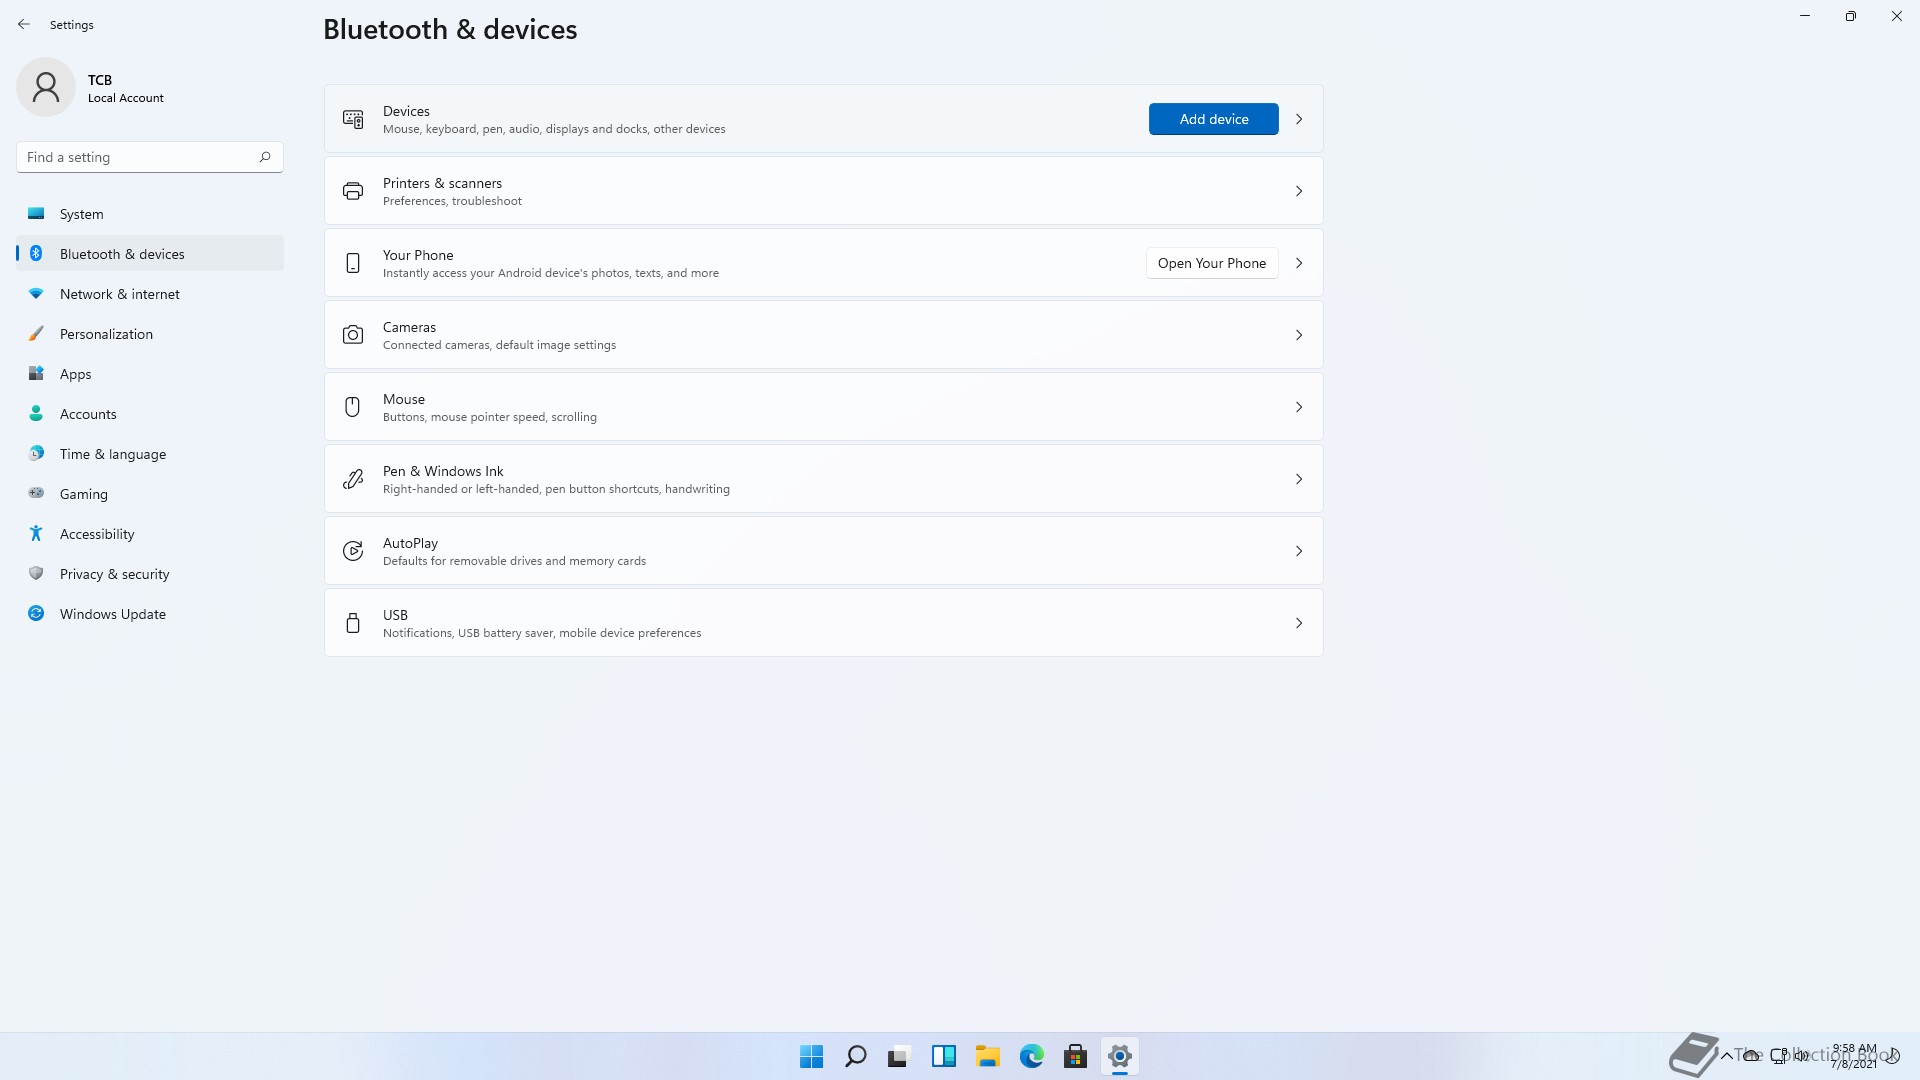Switch to Apps settings

tap(150, 373)
